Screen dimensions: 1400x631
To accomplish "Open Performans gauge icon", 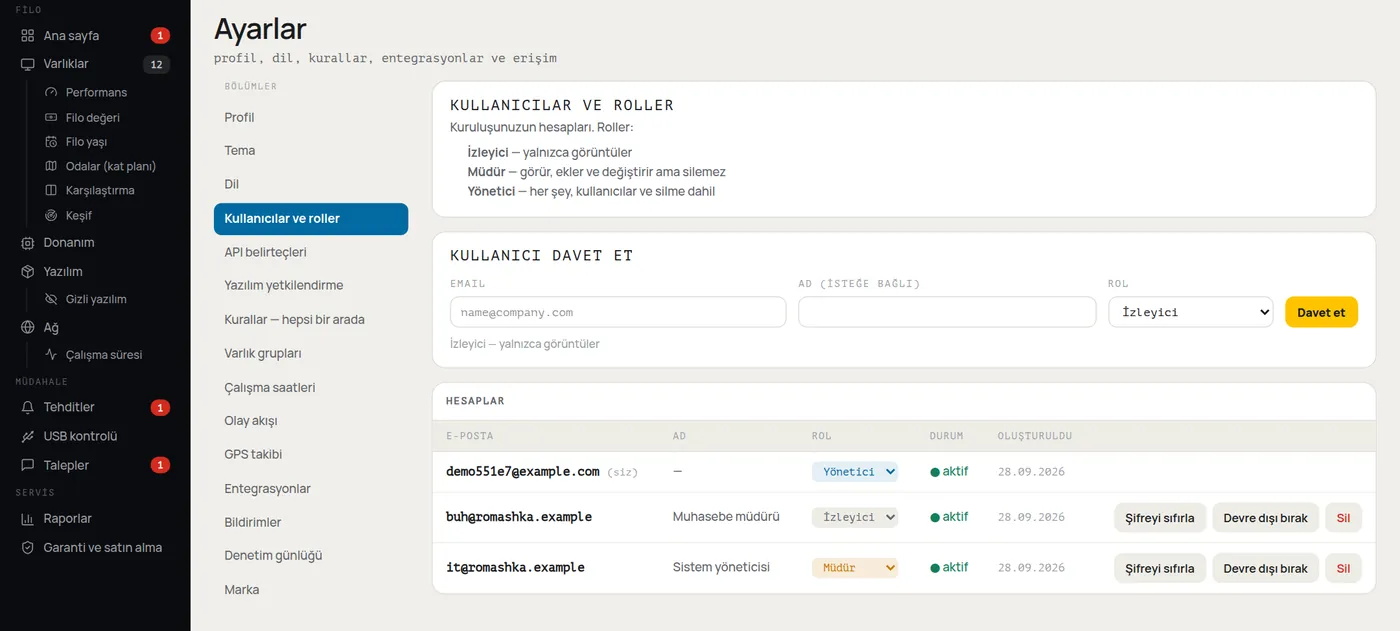I will coord(52,92).
